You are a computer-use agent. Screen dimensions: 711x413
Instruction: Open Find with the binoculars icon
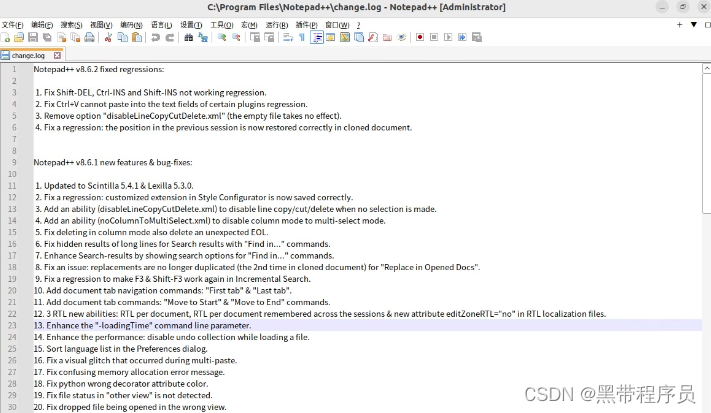pos(189,38)
